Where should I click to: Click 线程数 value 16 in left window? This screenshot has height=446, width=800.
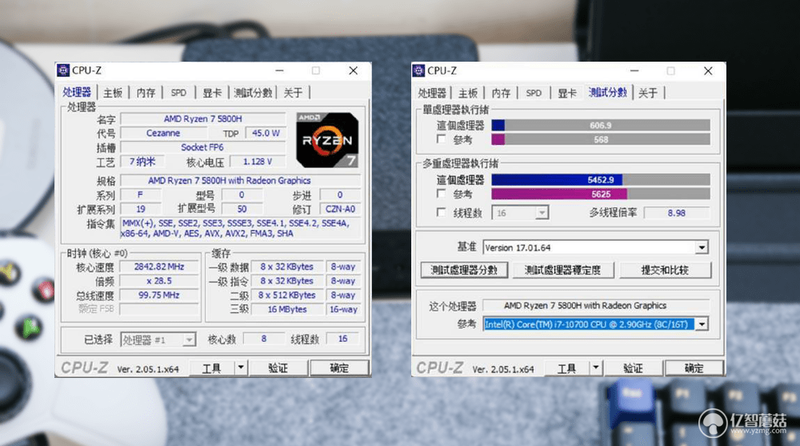click(x=342, y=339)
